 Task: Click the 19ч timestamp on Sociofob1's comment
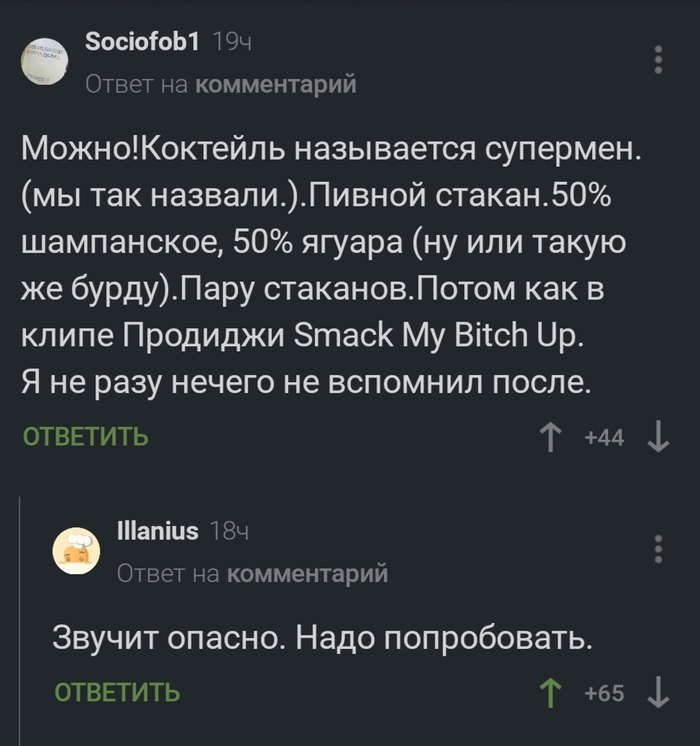tap(232, 42)
